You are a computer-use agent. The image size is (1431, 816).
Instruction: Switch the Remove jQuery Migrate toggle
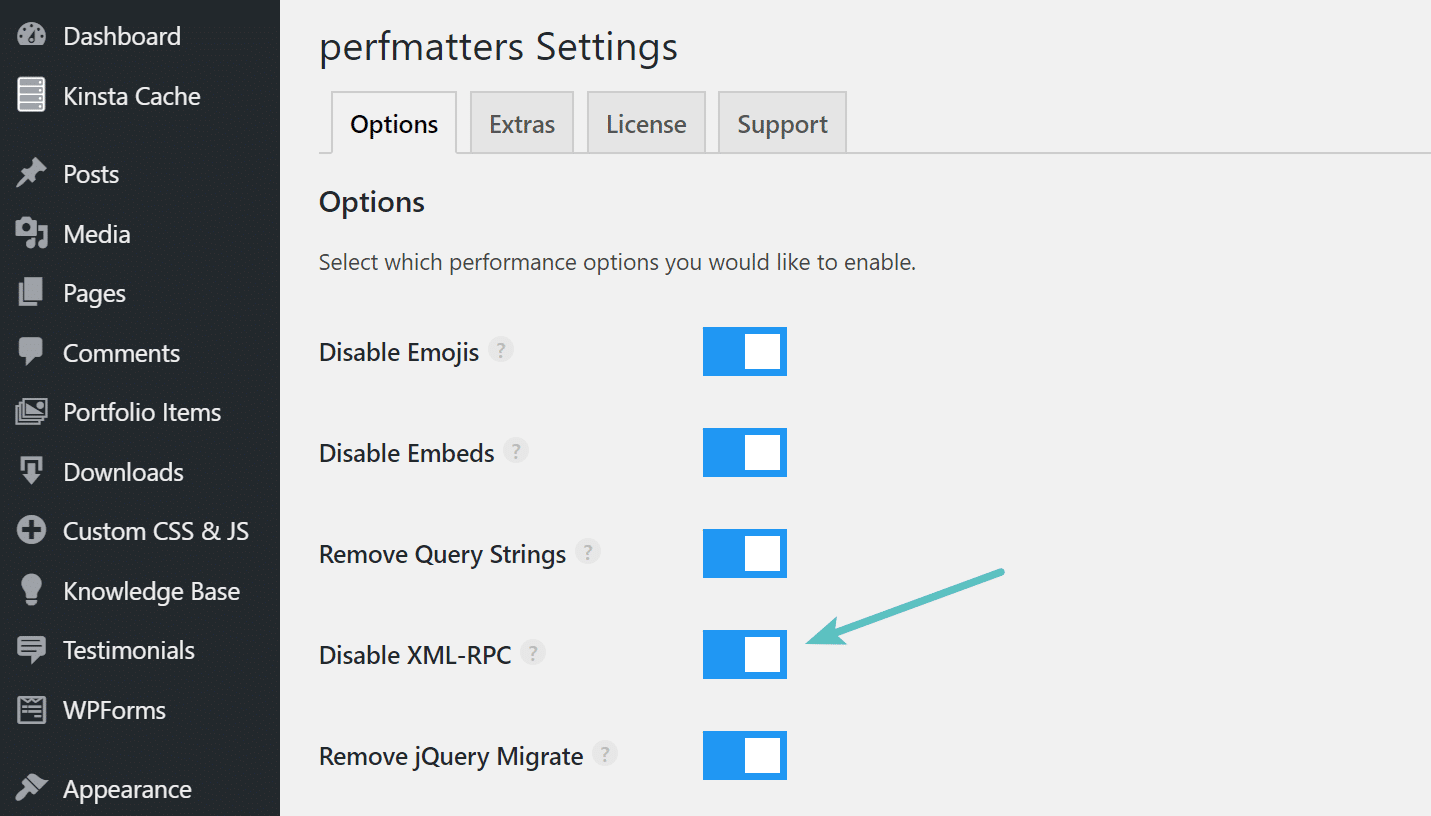[744, 755]
